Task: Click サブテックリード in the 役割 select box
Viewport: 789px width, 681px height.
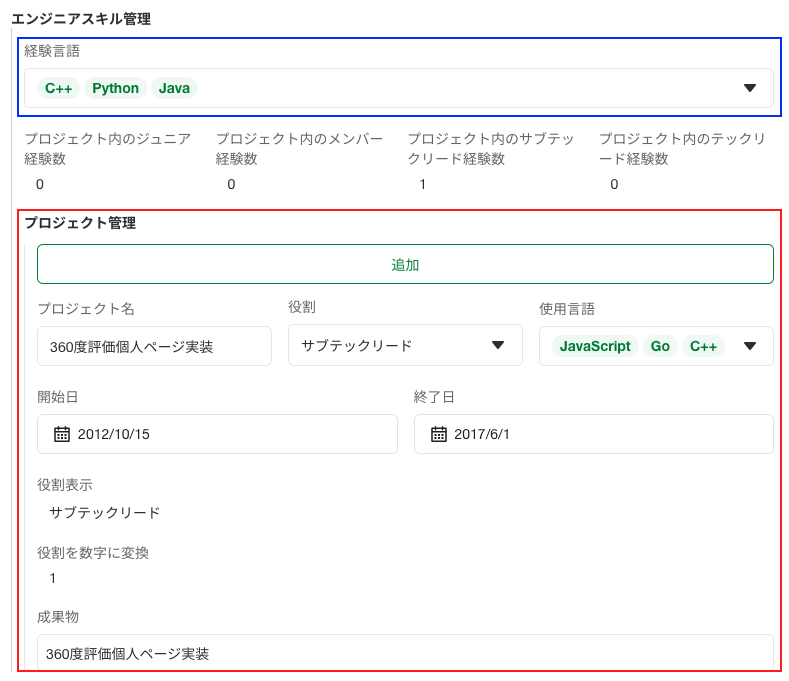Action: [x=357, y=346]
